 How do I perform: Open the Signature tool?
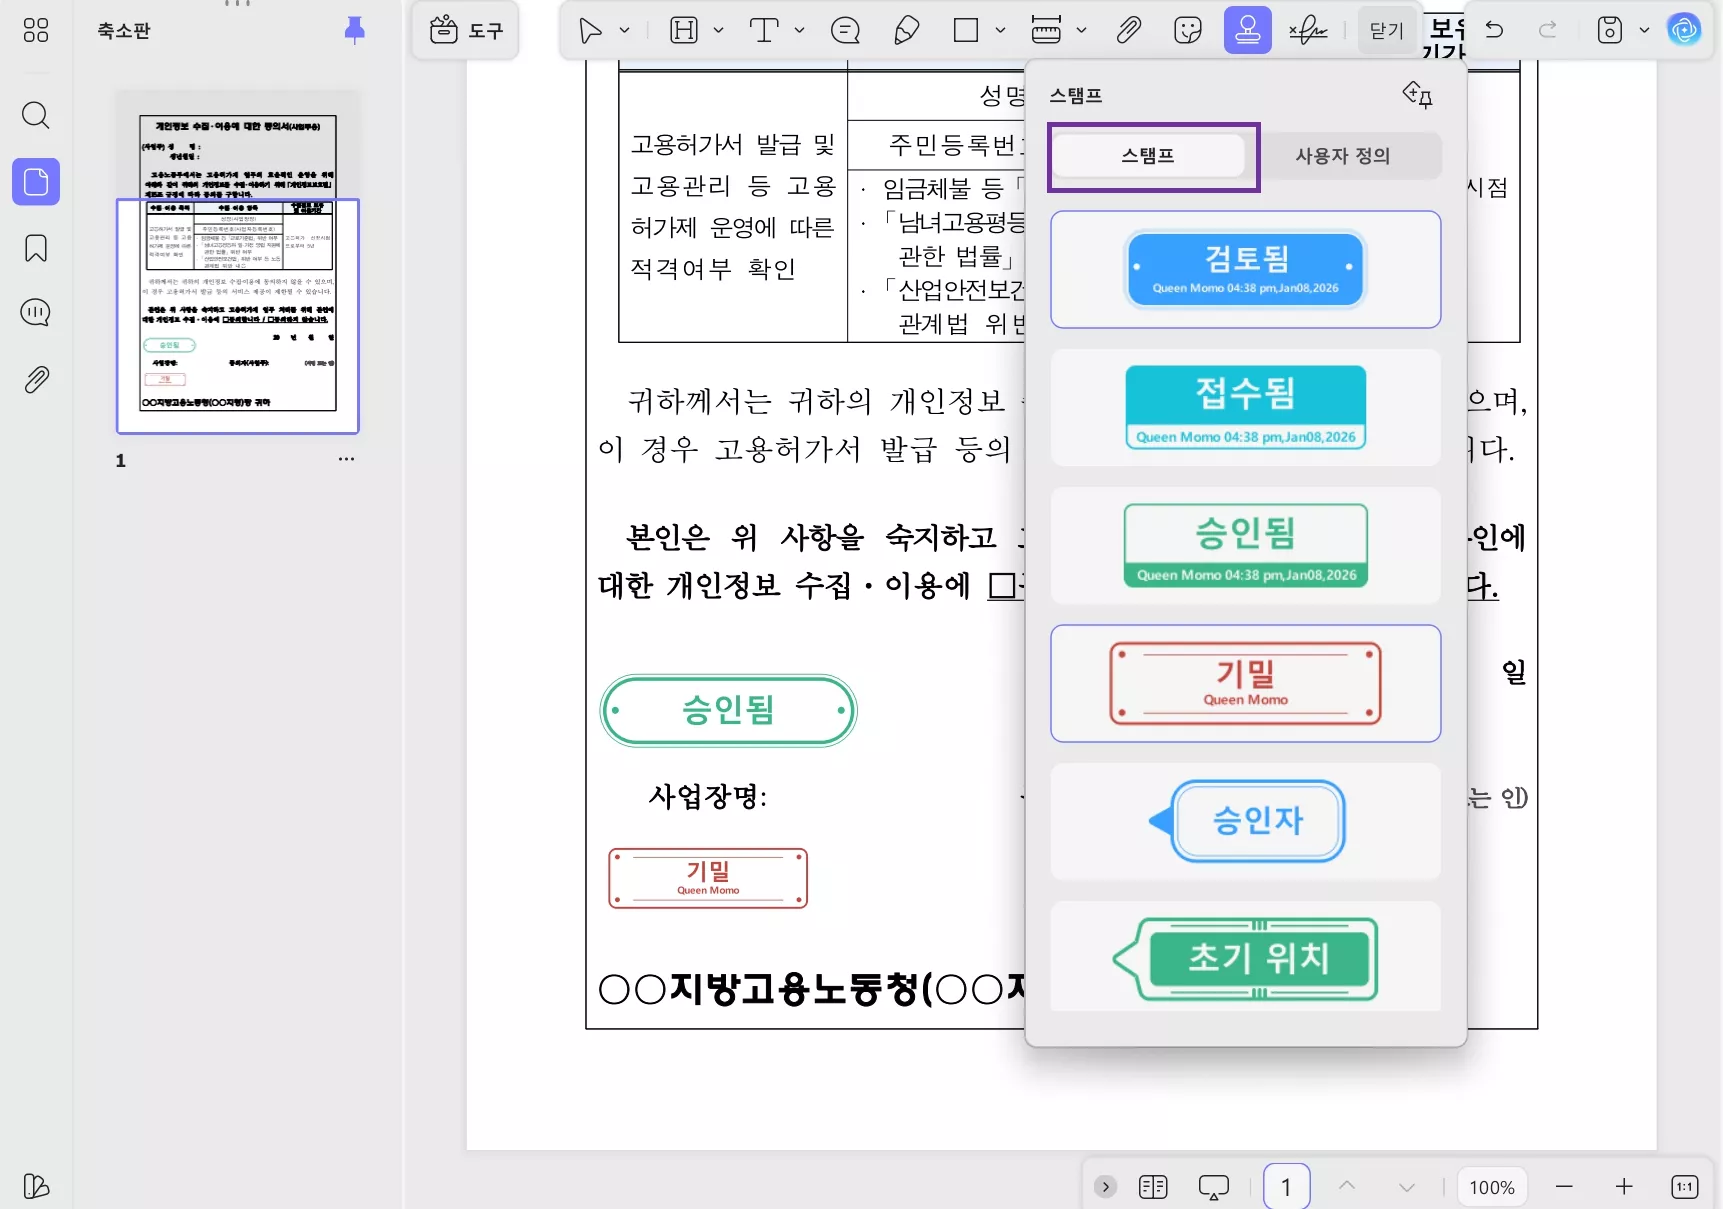click(x=1308, y=30)
